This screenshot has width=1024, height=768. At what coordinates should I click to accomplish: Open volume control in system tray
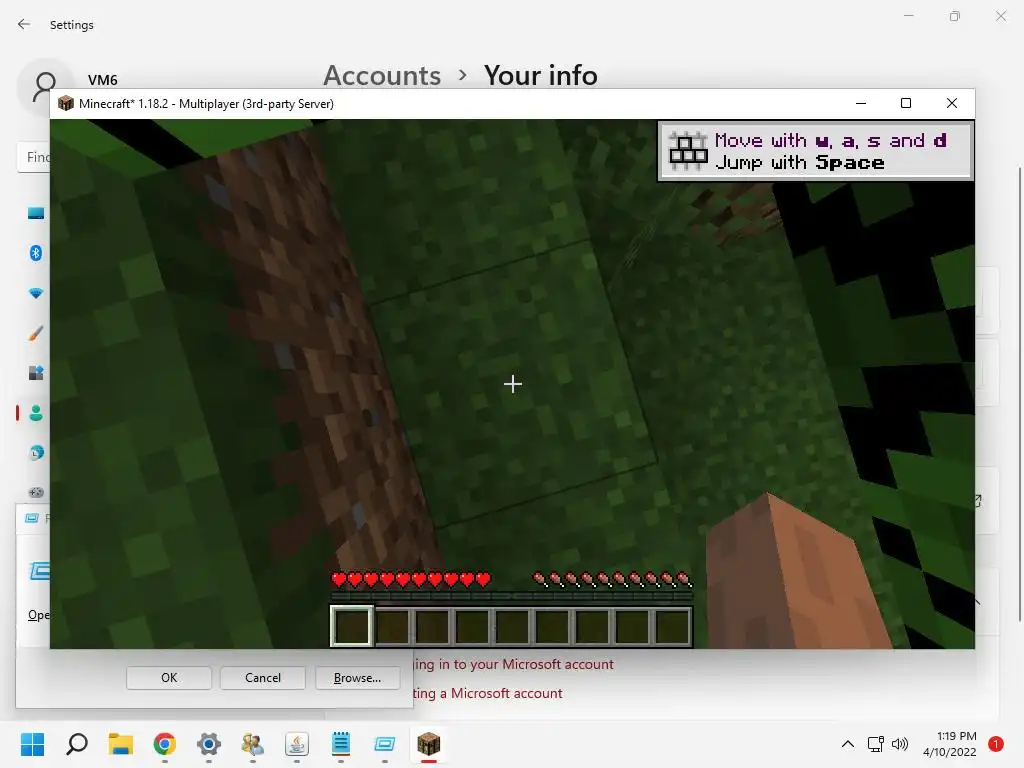click(x=900, y=744)
